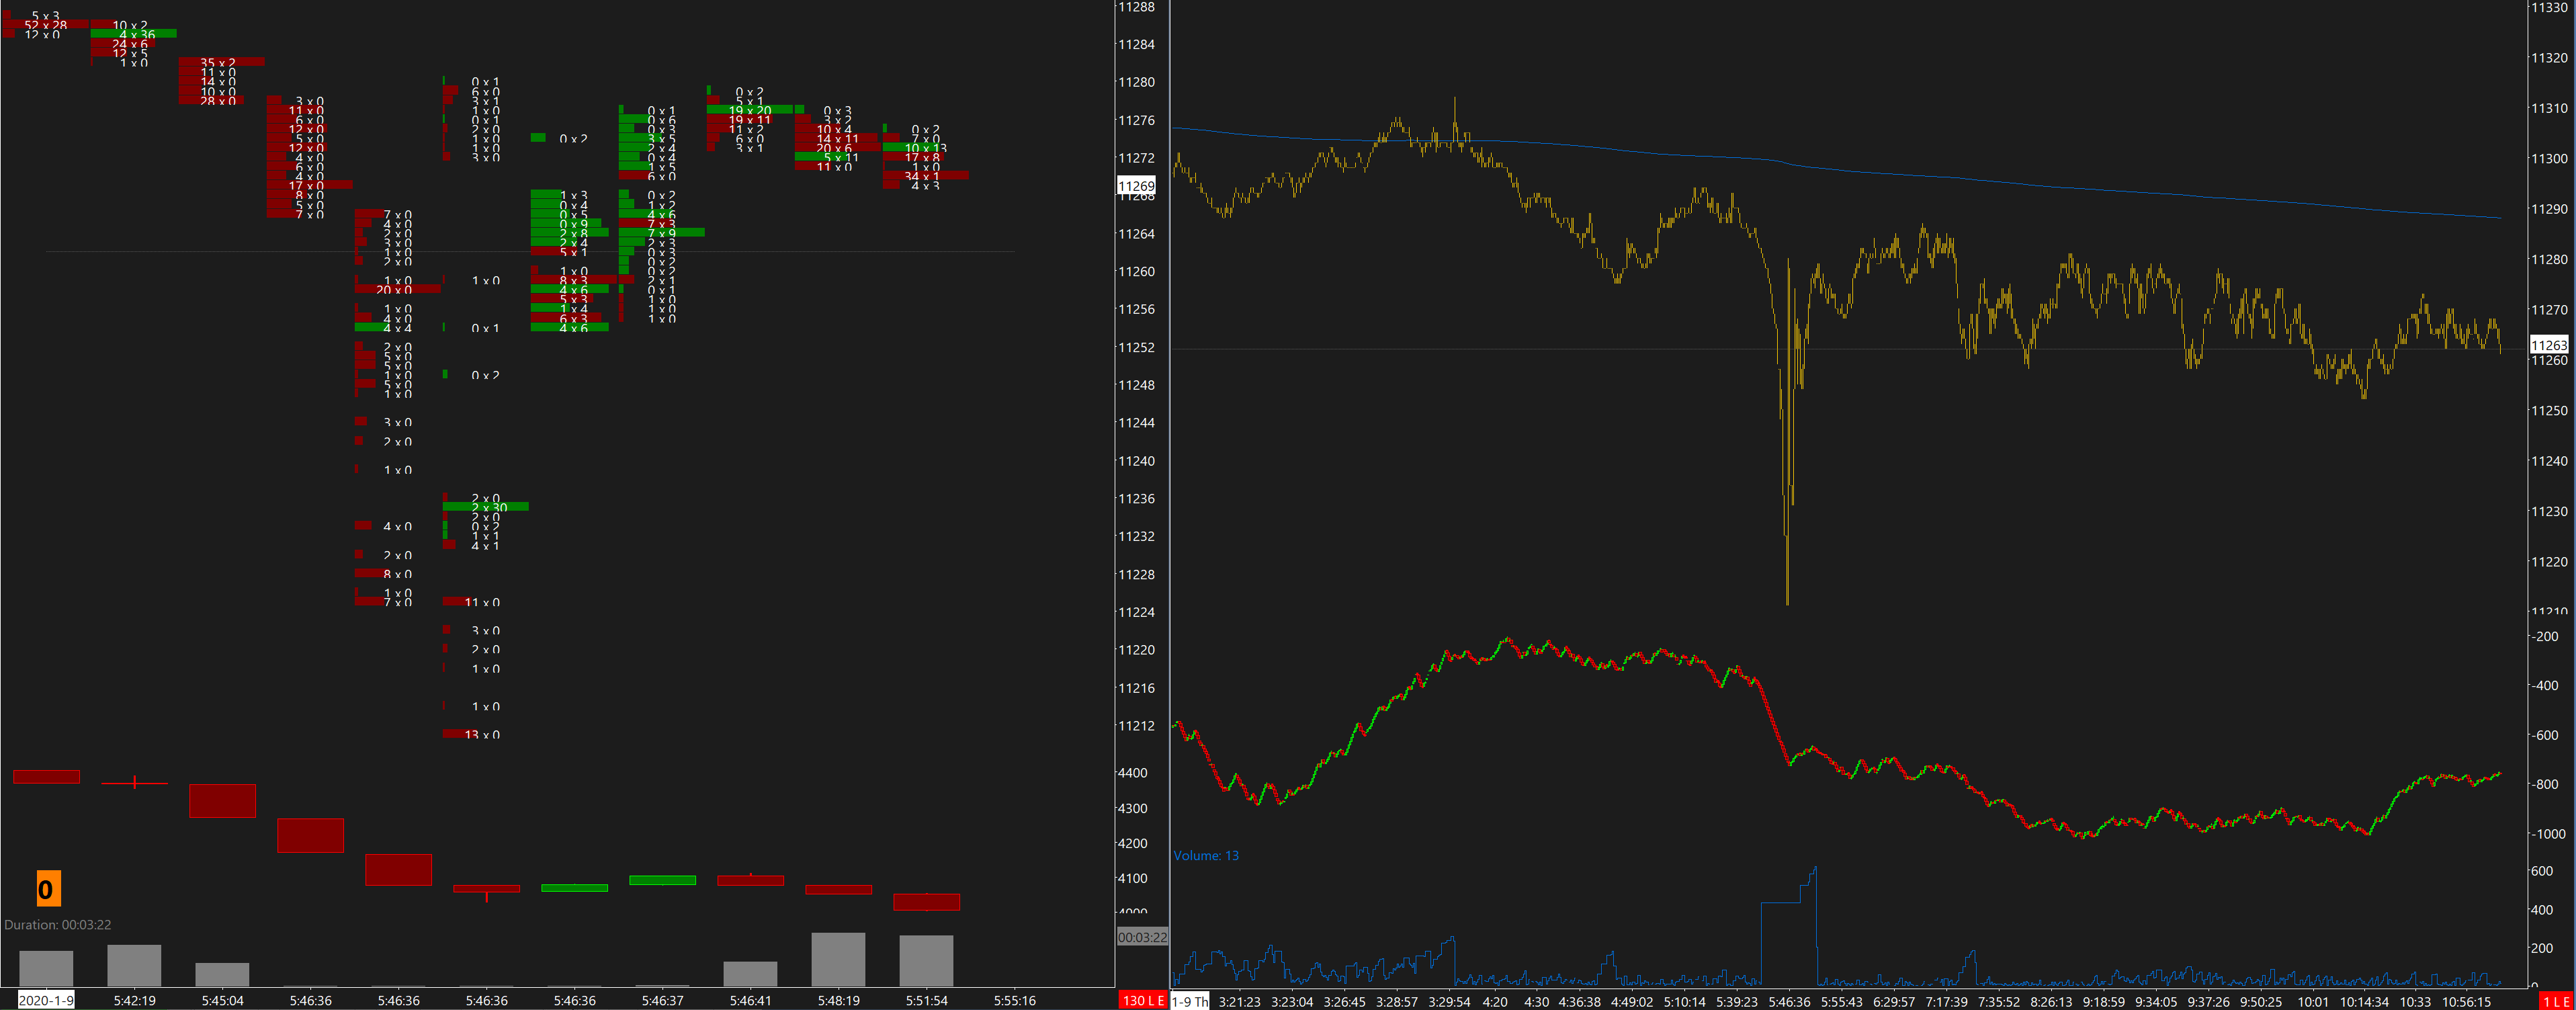Click the 5:42:19 time label
Viewport: 2576px width, 1010px height.
click(x=134, y=1000)
